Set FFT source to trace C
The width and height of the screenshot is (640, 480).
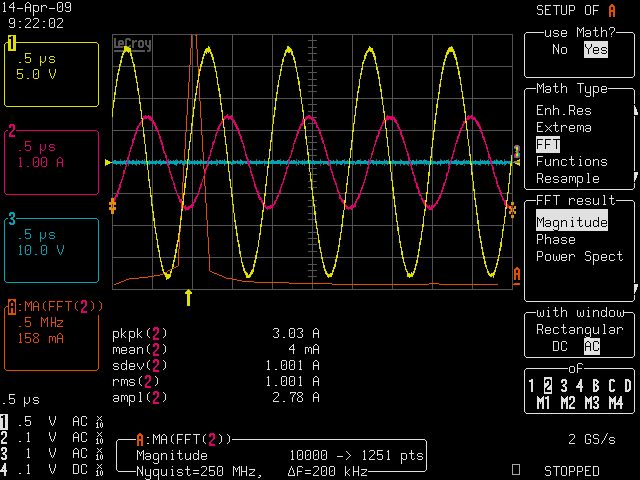click(611, 386)
